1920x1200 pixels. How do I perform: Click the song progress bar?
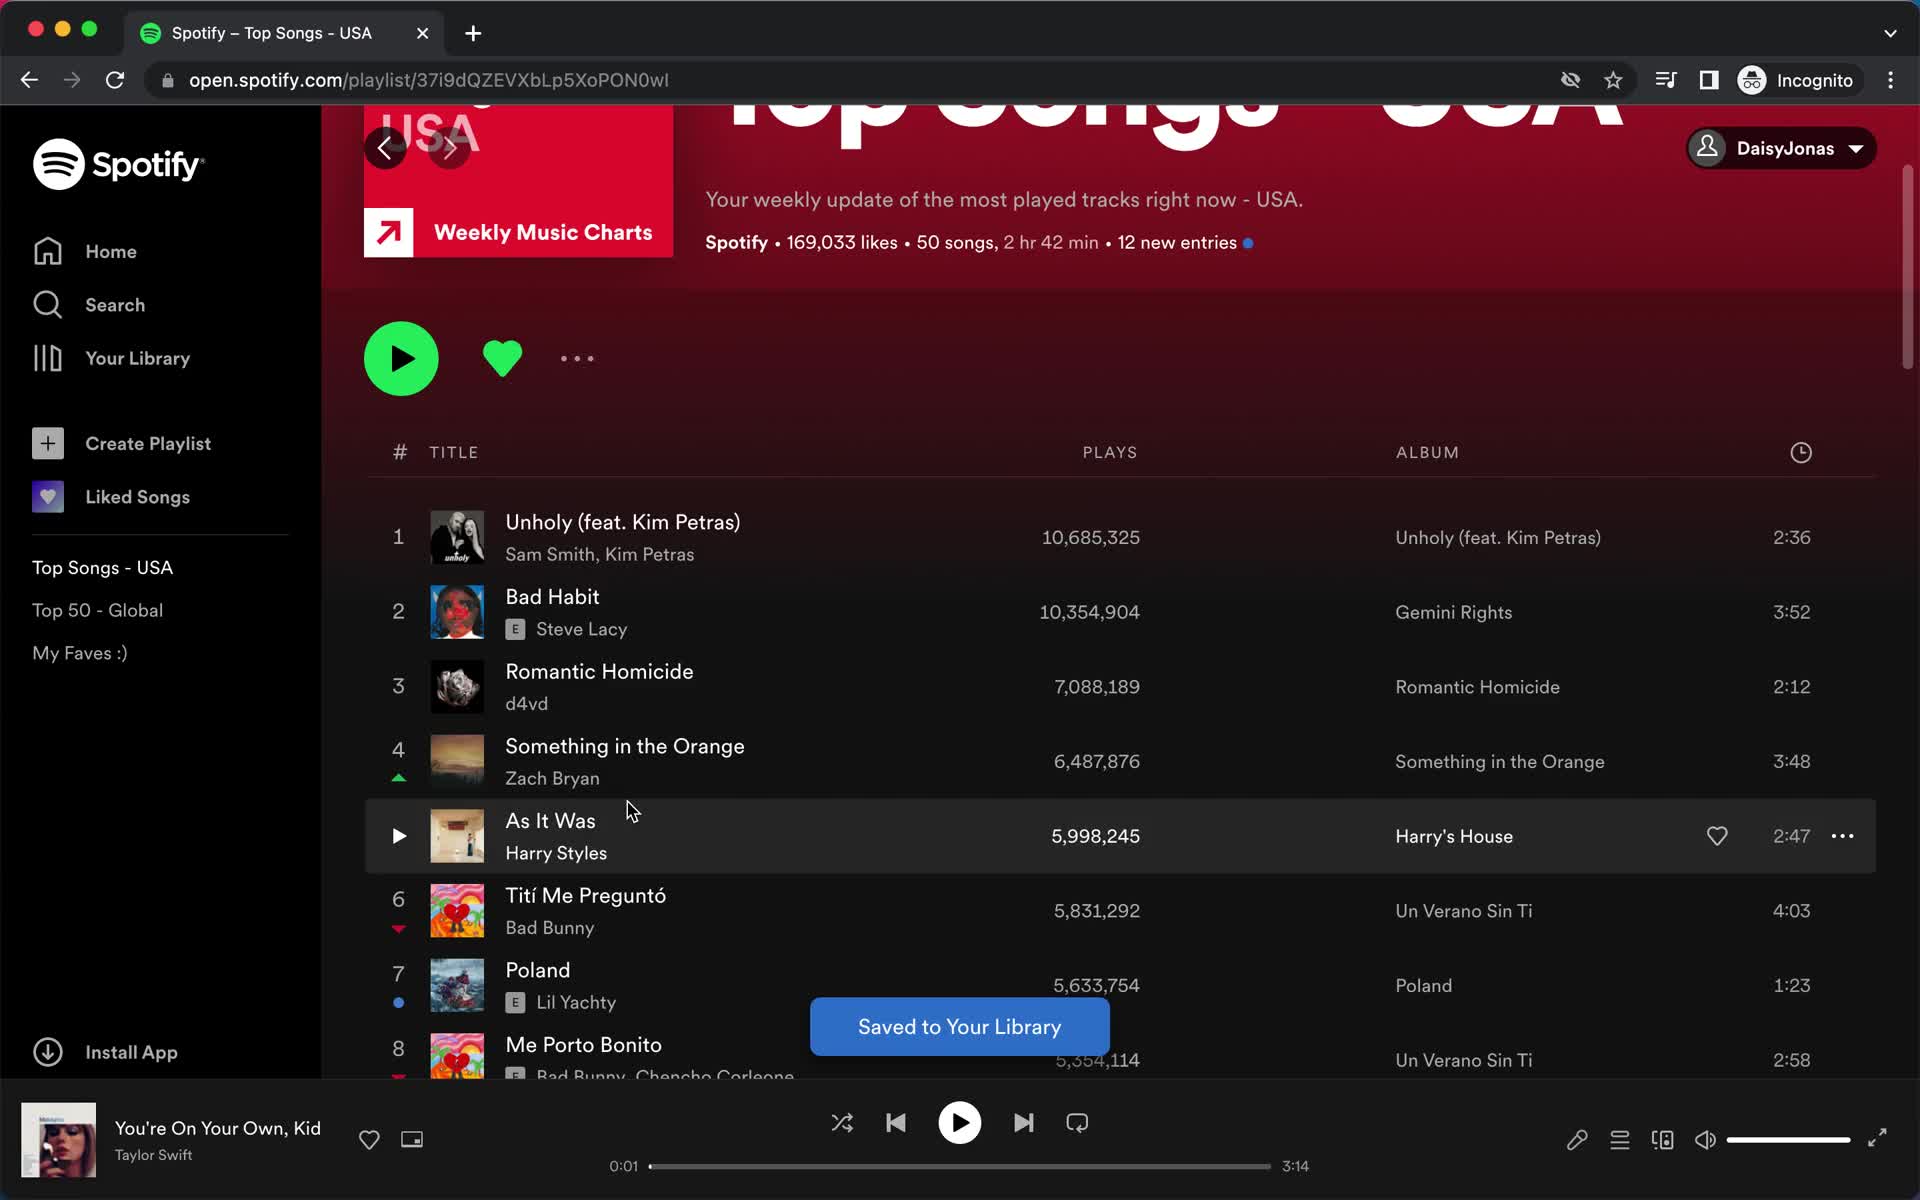pyautogui.click(x=960, y=1166)
